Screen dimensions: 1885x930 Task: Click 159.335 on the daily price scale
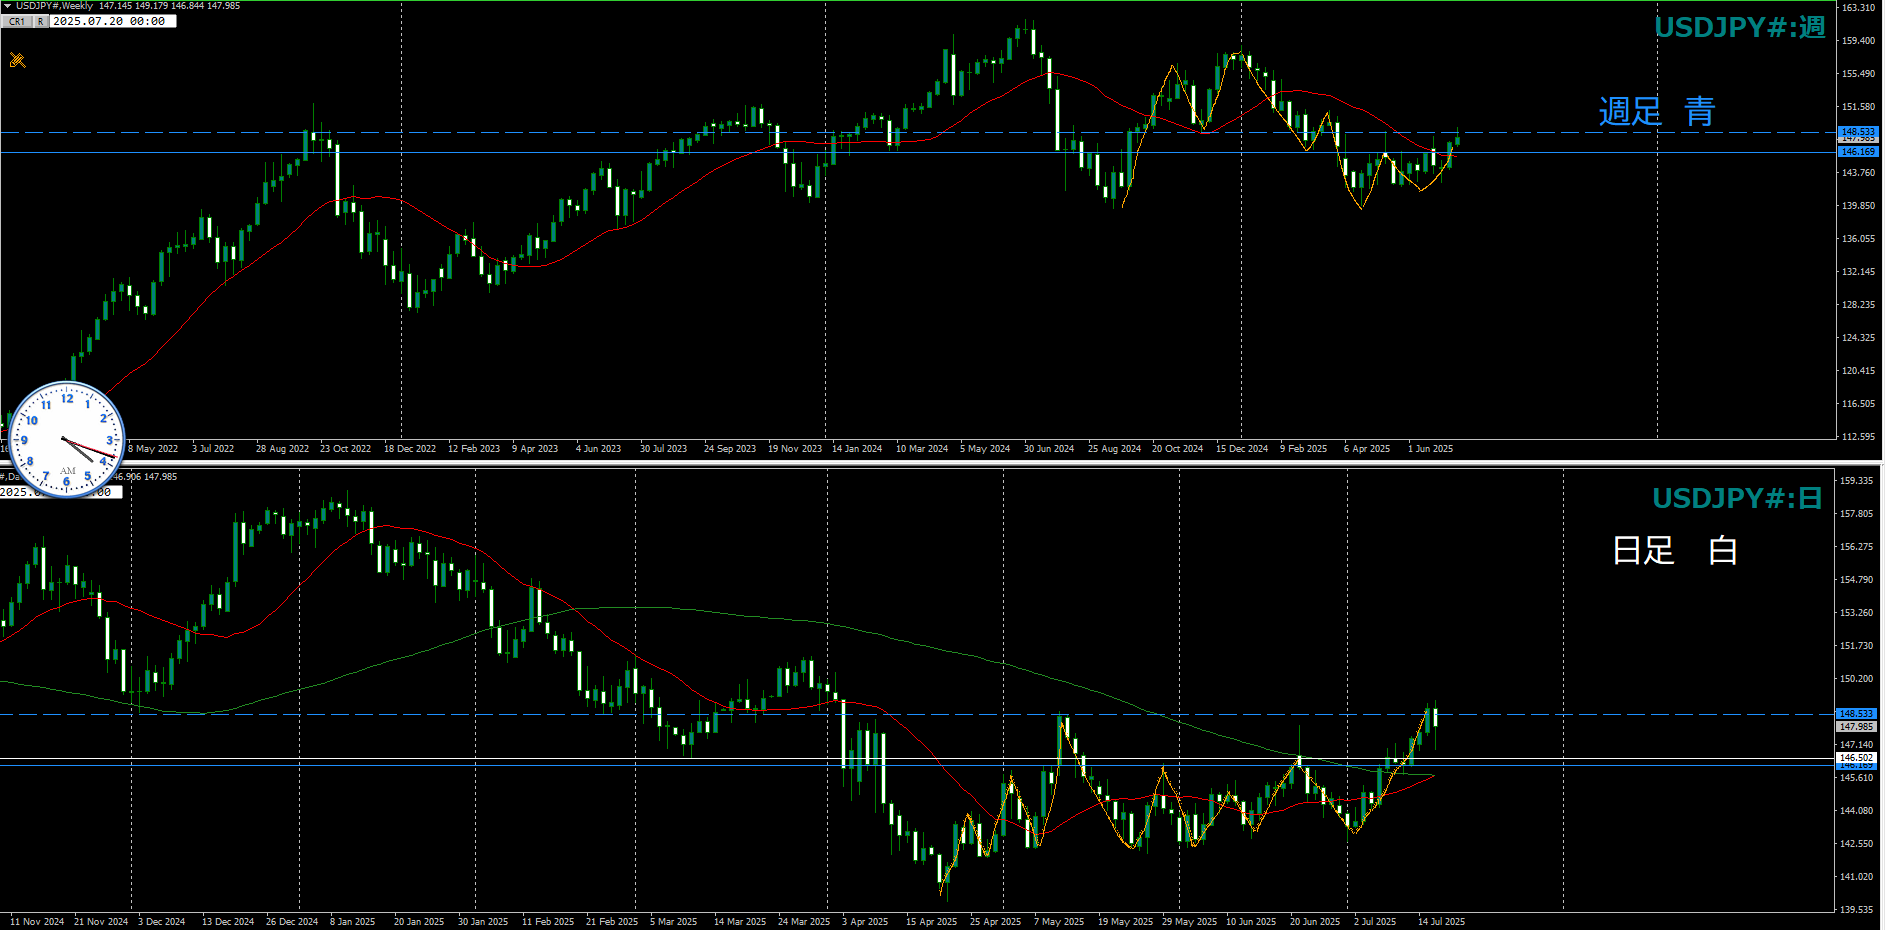[x=1856, y=481]
